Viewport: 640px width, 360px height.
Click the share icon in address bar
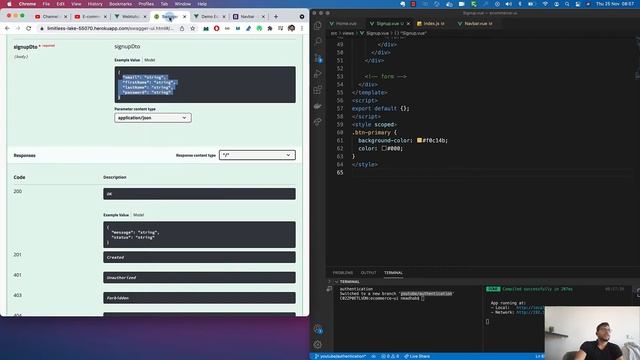tap(182, 28)
